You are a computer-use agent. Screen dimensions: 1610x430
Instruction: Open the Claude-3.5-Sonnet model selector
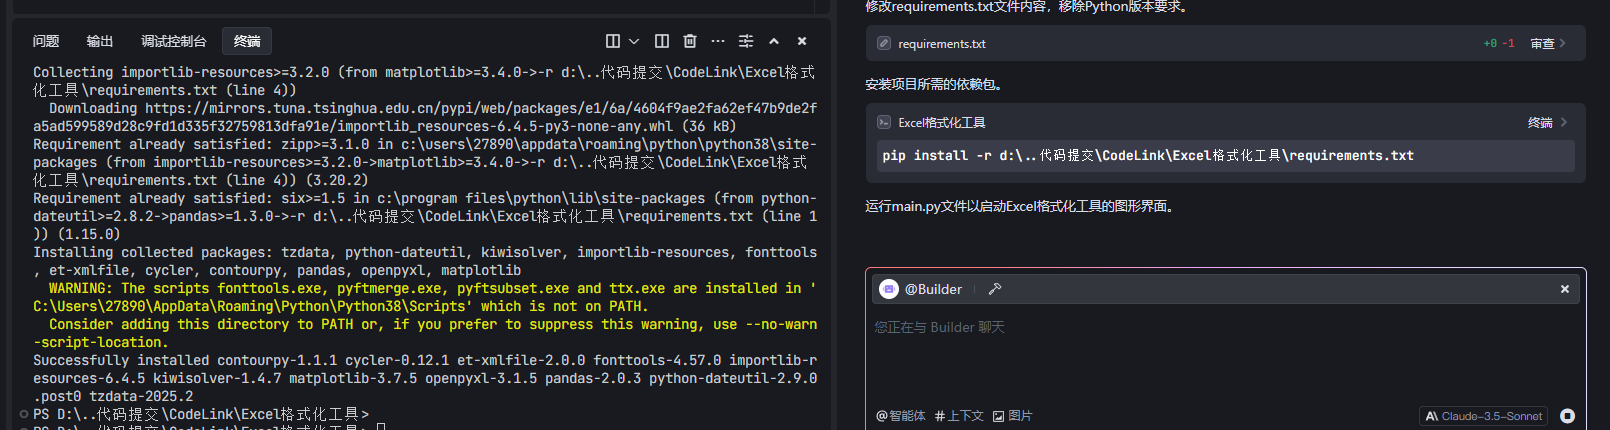click(1484, 416)
